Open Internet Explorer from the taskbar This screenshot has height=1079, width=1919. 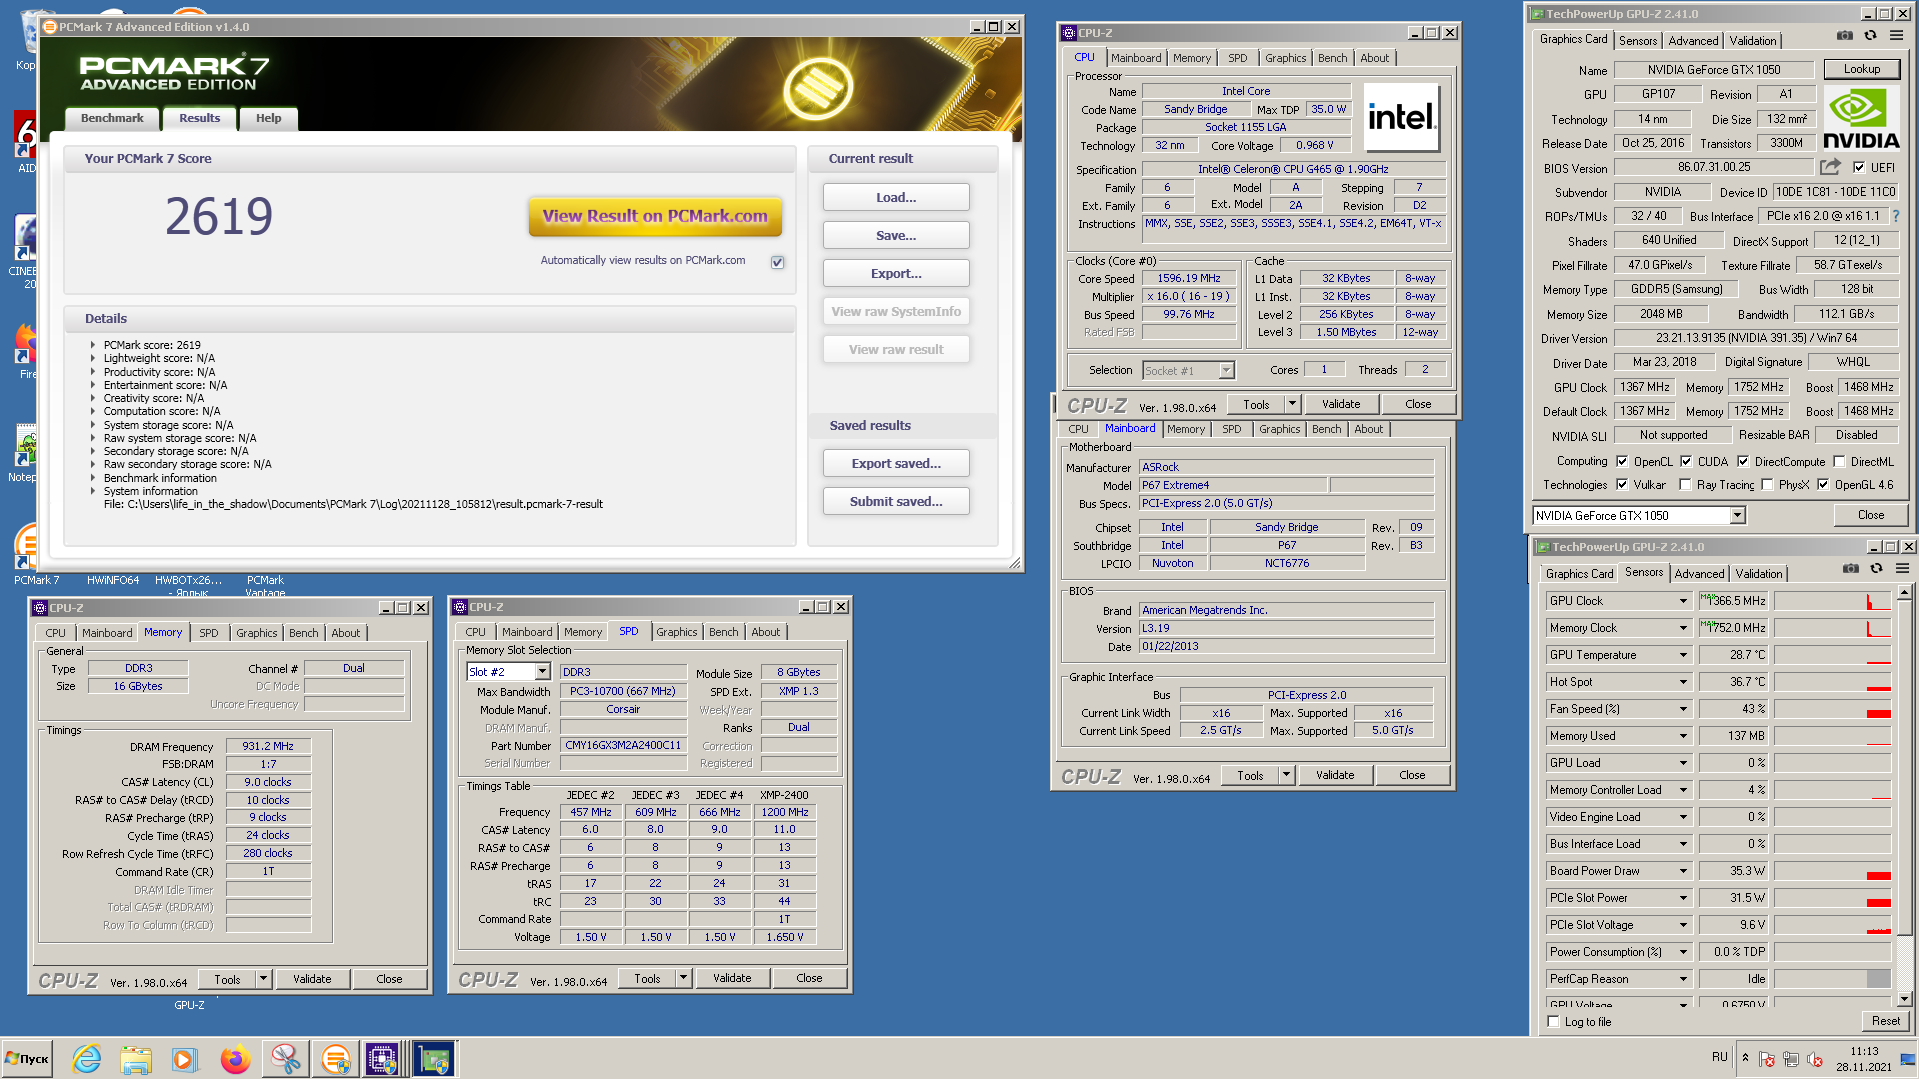(x=87, y=1059)
